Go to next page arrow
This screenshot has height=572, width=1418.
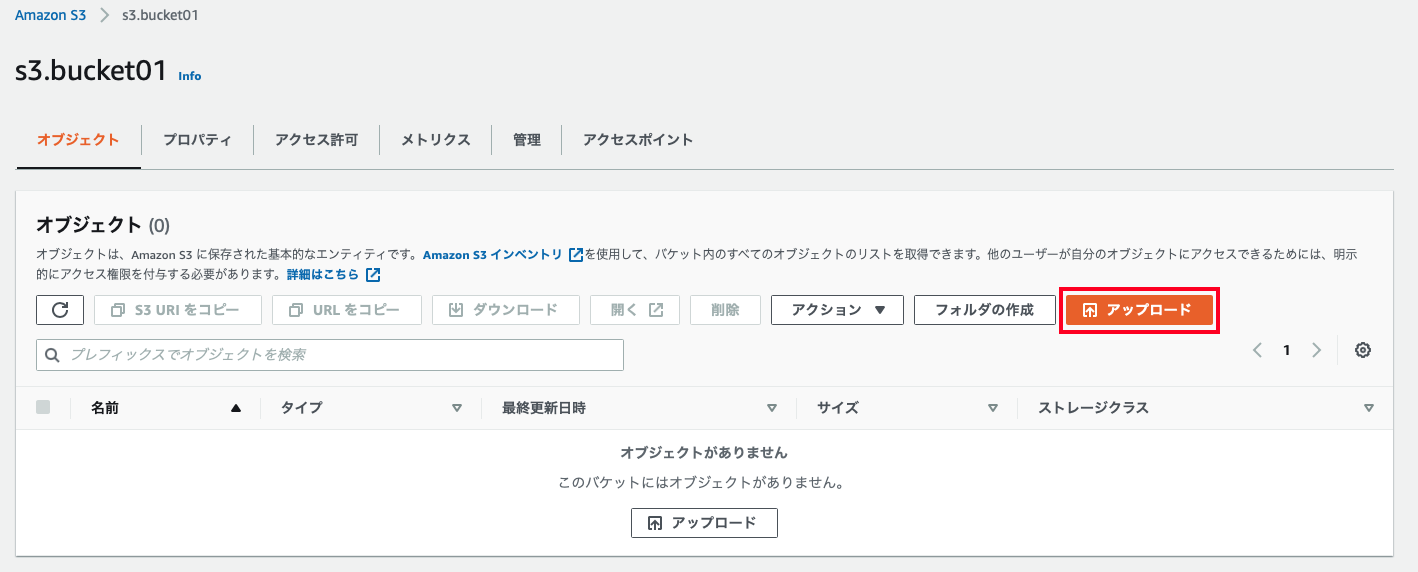click(x=1317, y=350)
